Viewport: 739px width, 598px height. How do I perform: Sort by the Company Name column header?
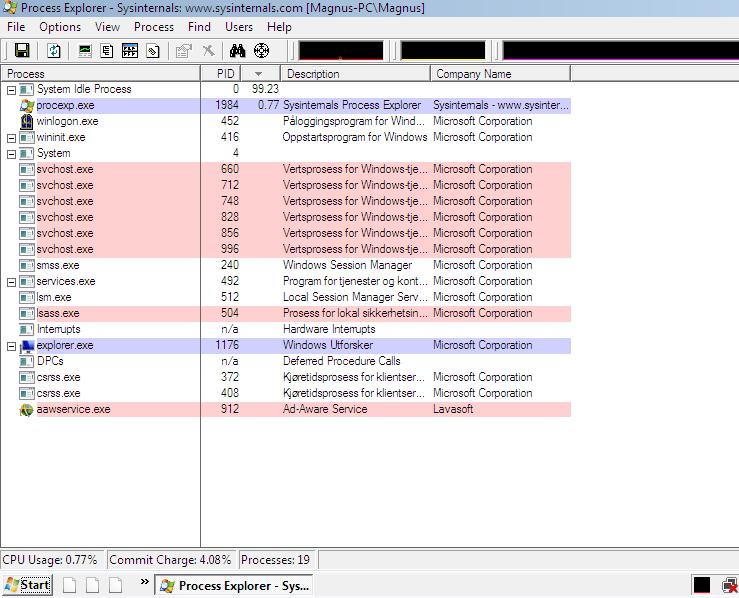500,74
